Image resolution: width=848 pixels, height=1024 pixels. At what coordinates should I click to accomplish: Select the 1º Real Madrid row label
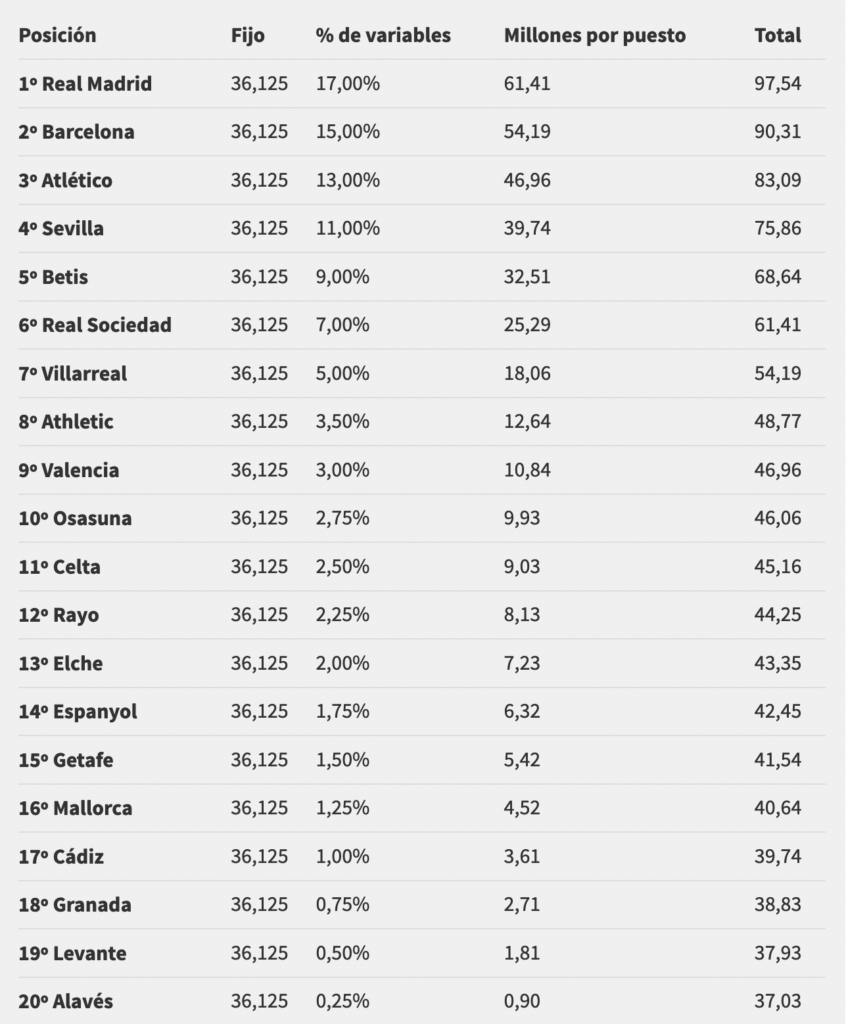coord(85,84)
